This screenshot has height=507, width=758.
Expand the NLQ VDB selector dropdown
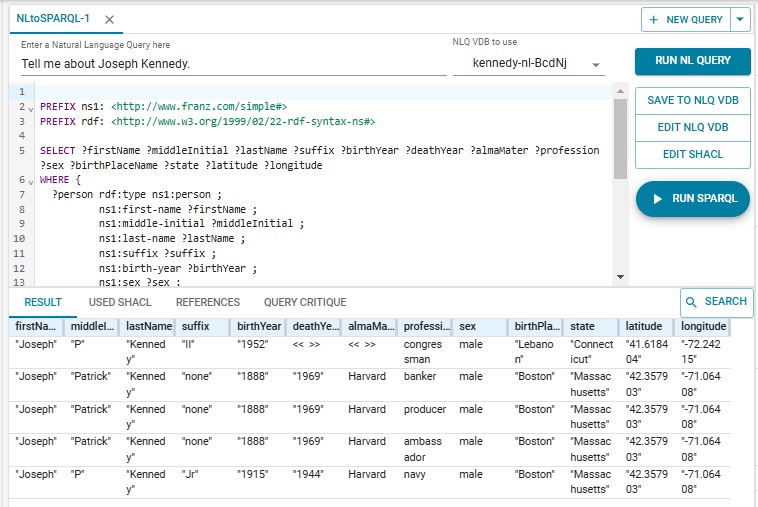(597, 65)
